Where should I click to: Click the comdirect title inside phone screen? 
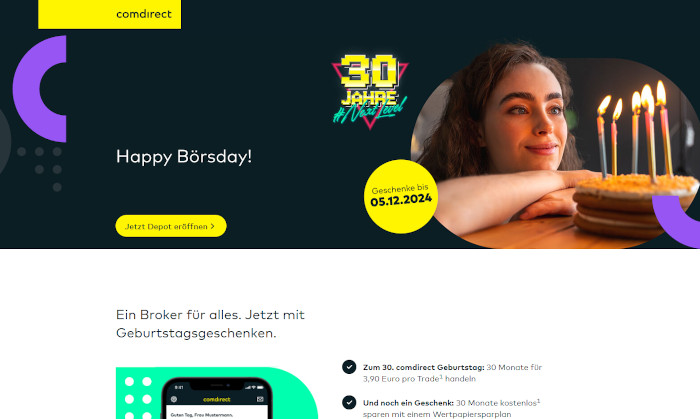click(x=217, y=399)
